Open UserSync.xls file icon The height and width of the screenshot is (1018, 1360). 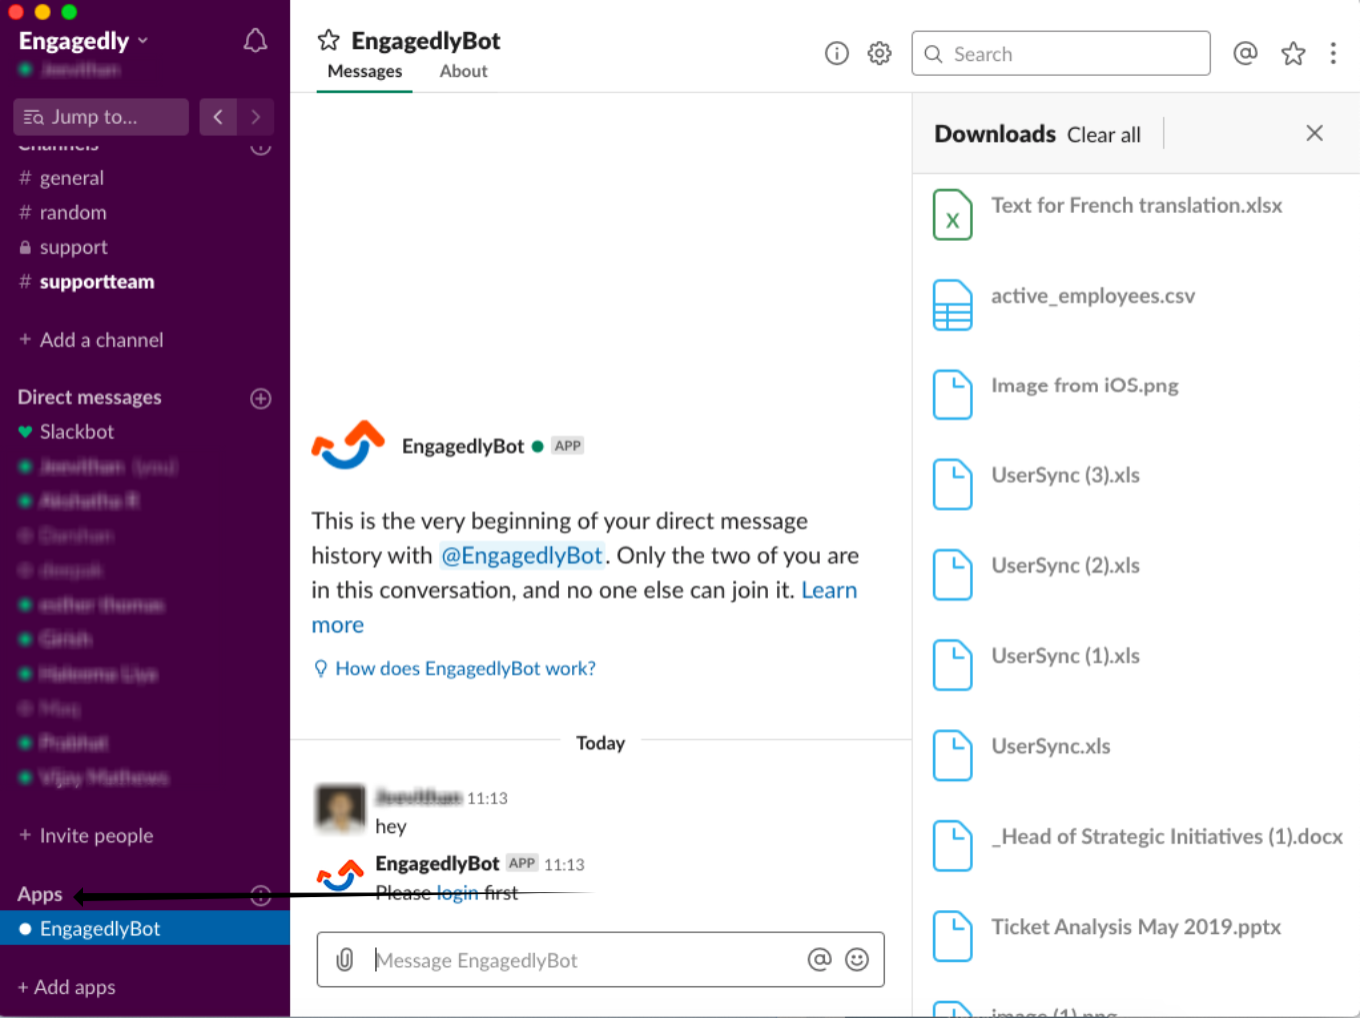coord(952,756)
